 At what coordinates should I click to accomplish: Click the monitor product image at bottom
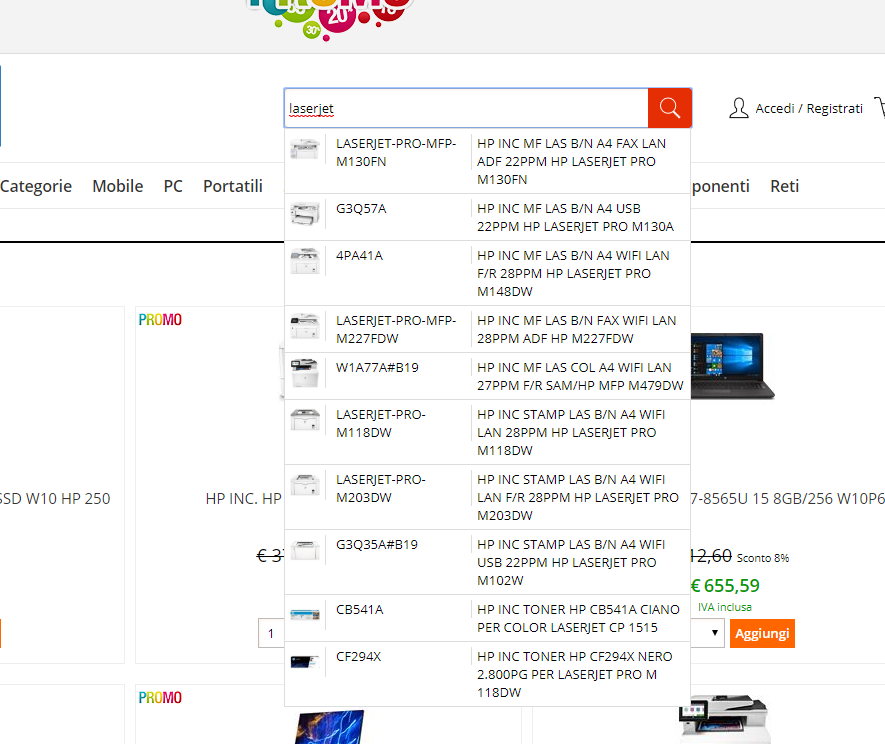pos(329,727)
